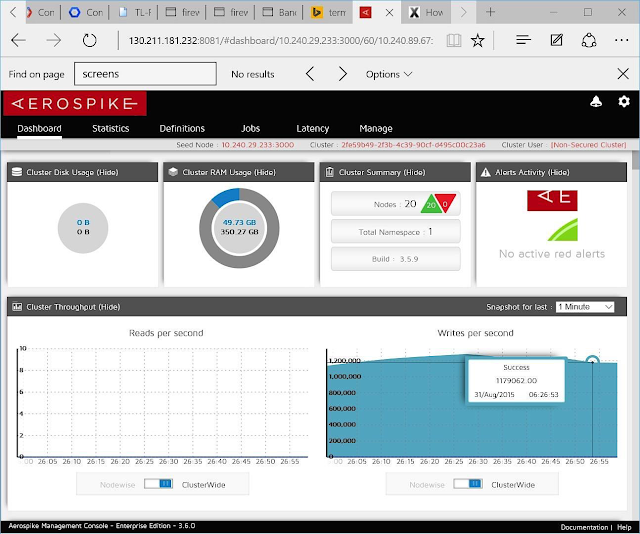Open a new browser tab
This screenshot has height=534, width=640.
491,12
